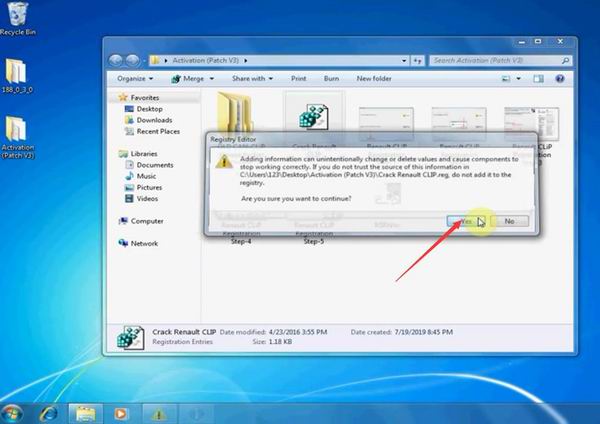Select the 188_0_3_0 folder on the desktop
The width and height of the screenshot is (600, 424).
(x=15, y=75)
